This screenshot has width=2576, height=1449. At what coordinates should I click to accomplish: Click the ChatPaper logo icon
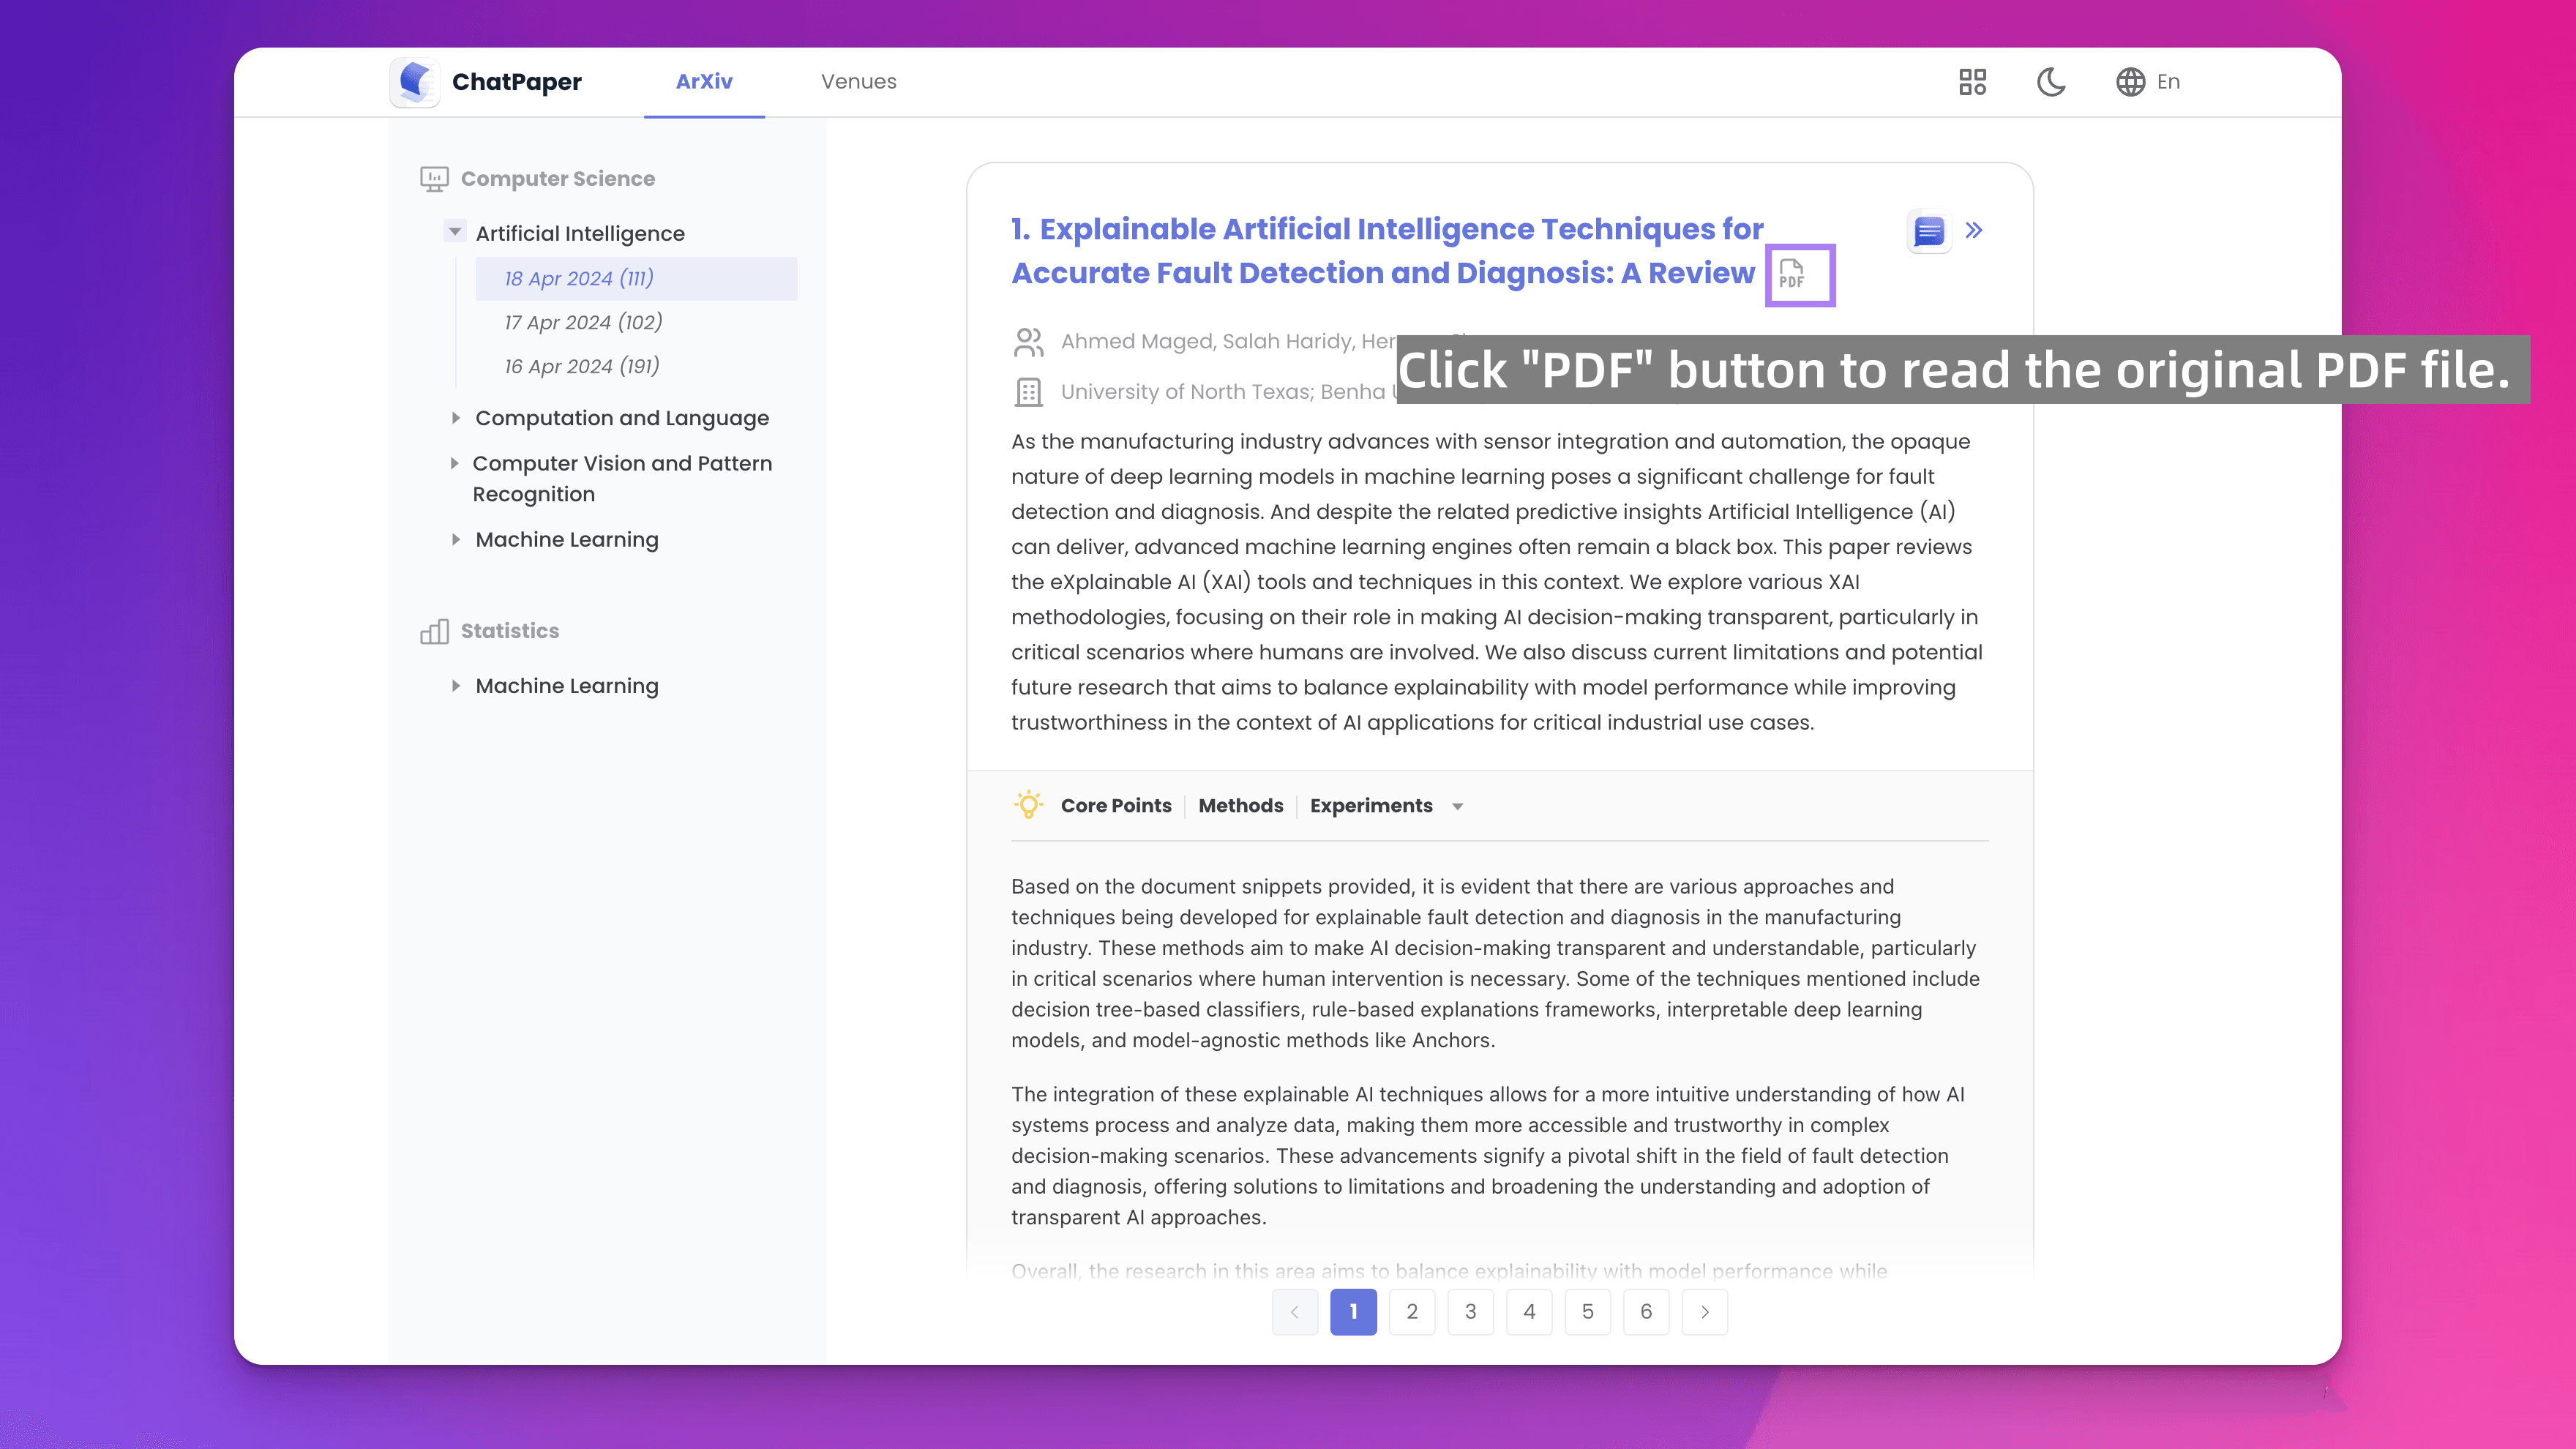point(415,82)
